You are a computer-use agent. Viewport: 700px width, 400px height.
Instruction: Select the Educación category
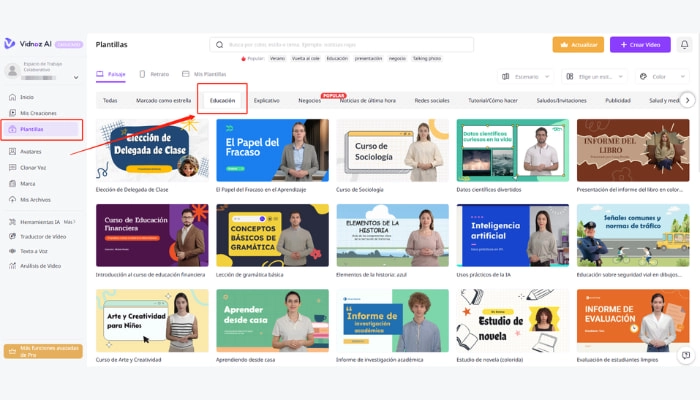coord(222,100)
